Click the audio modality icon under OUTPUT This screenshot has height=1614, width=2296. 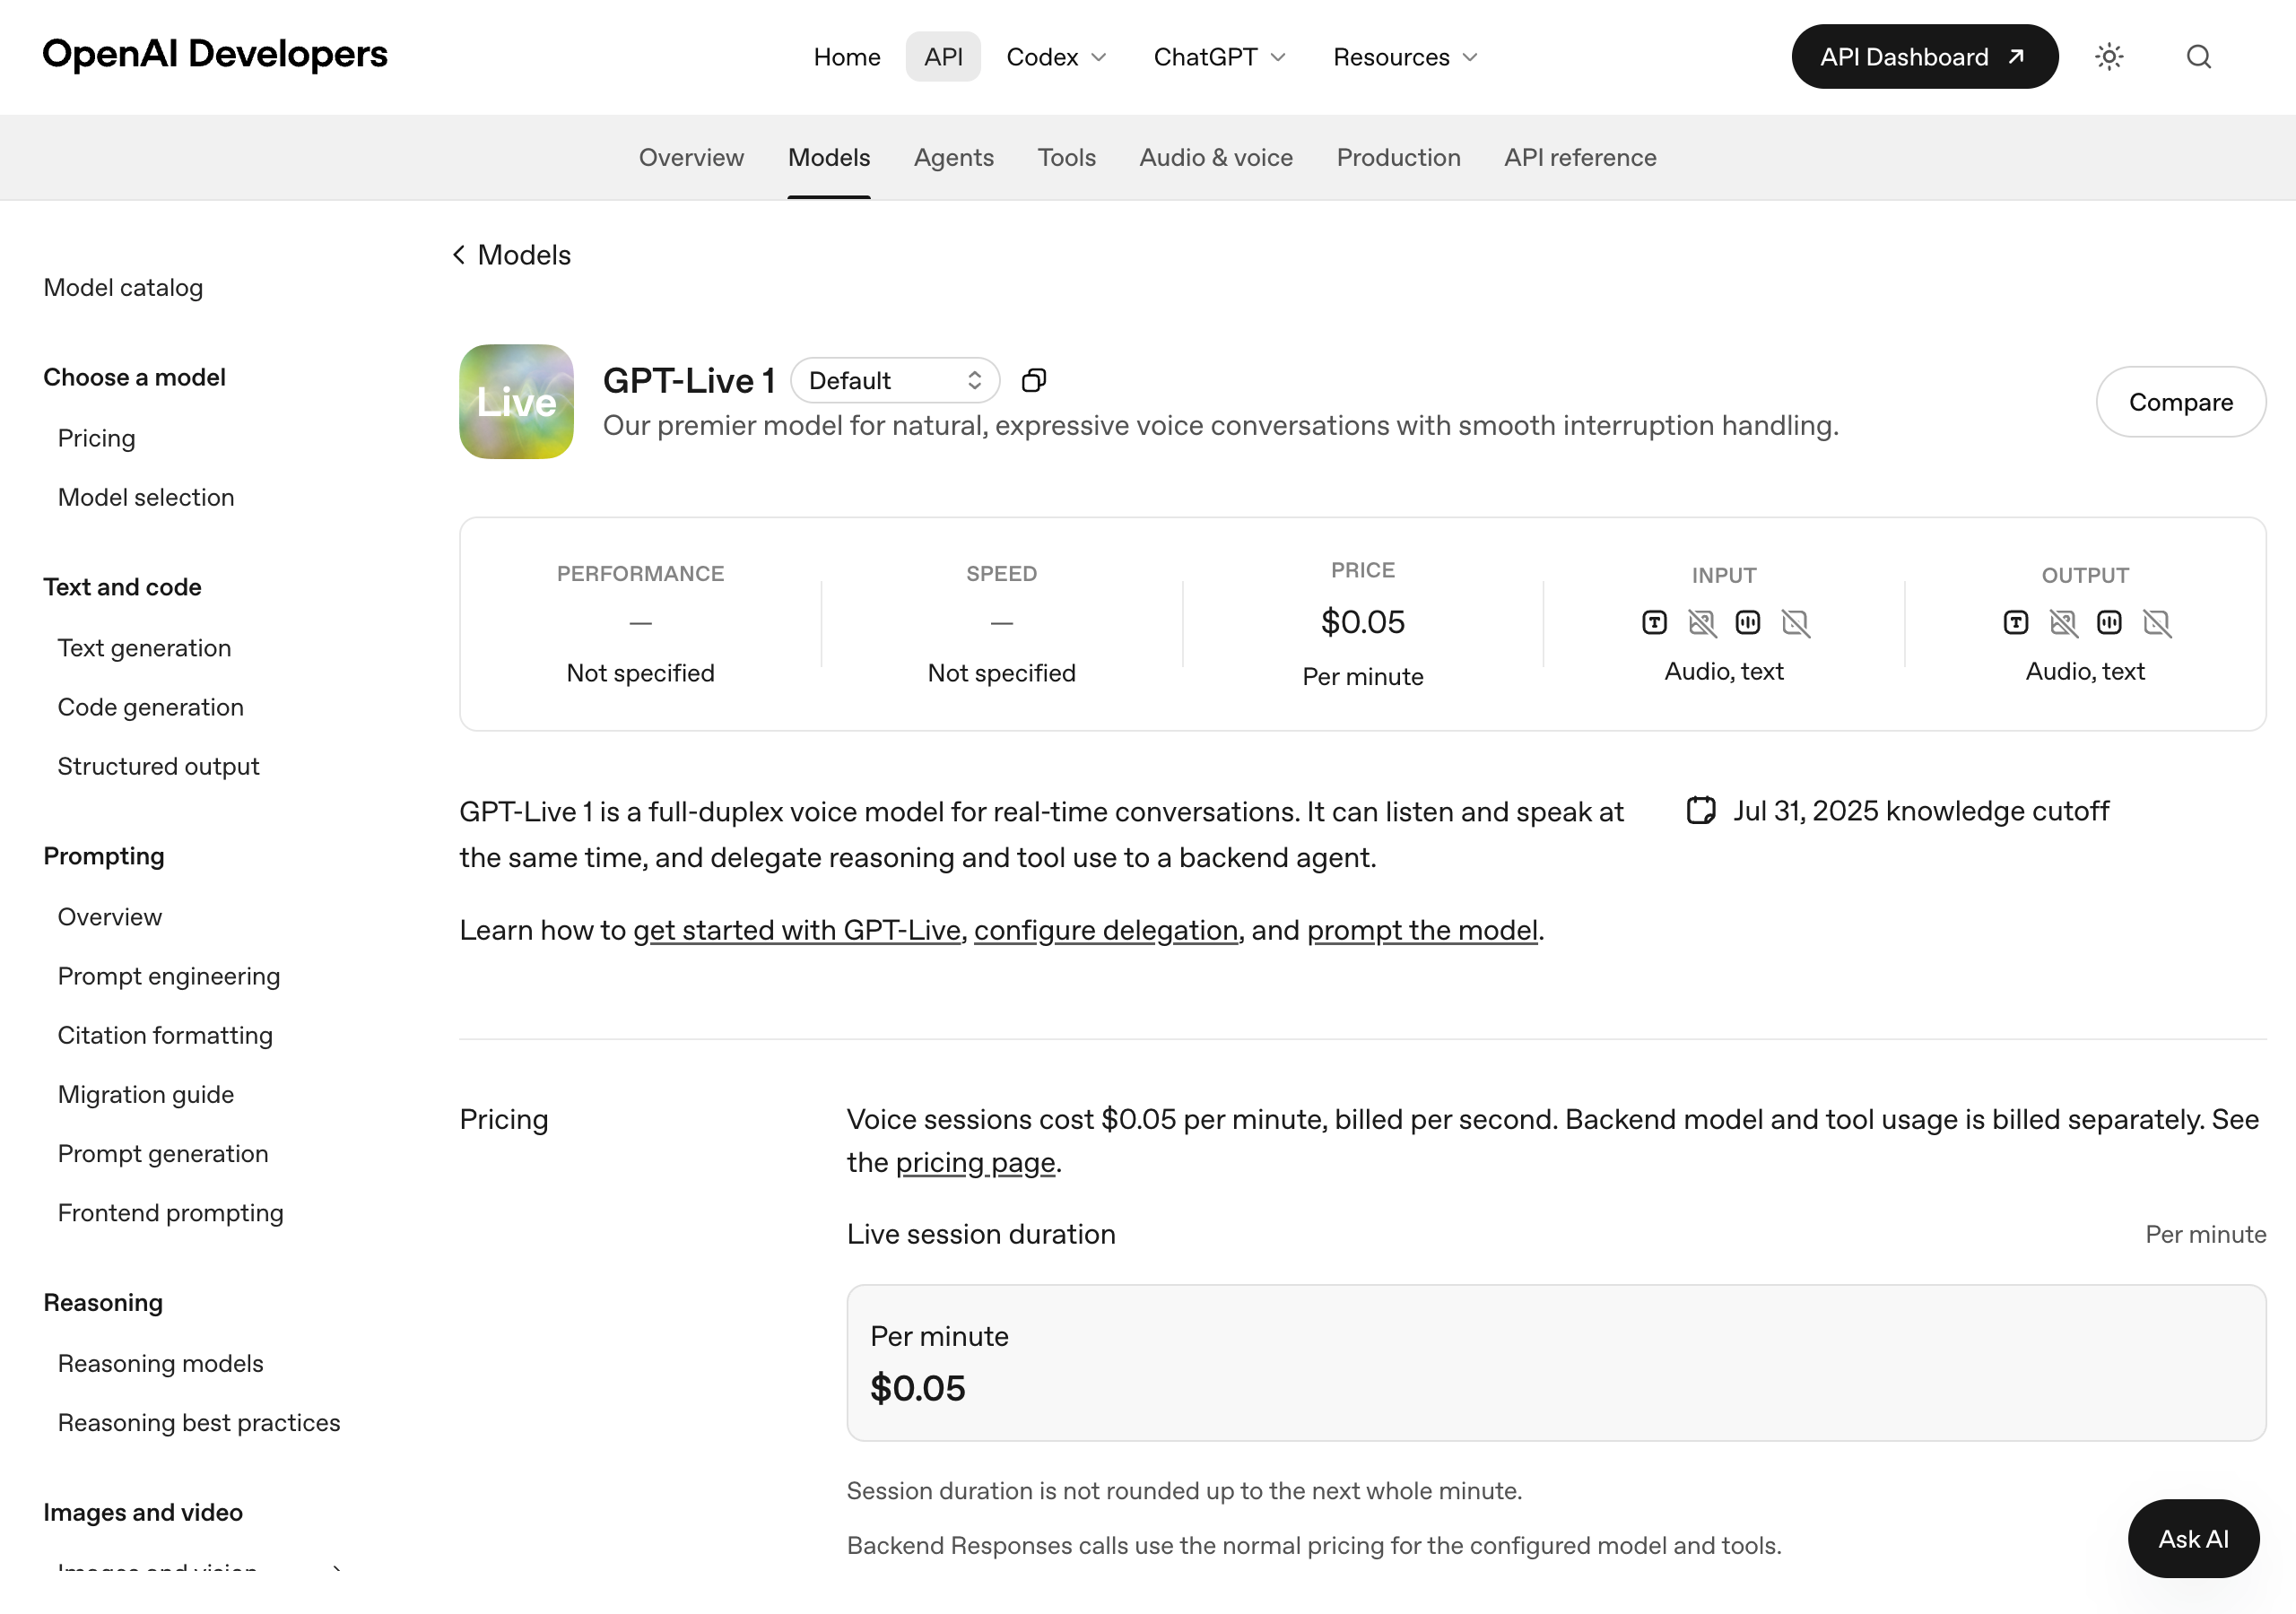[2109, 623]
